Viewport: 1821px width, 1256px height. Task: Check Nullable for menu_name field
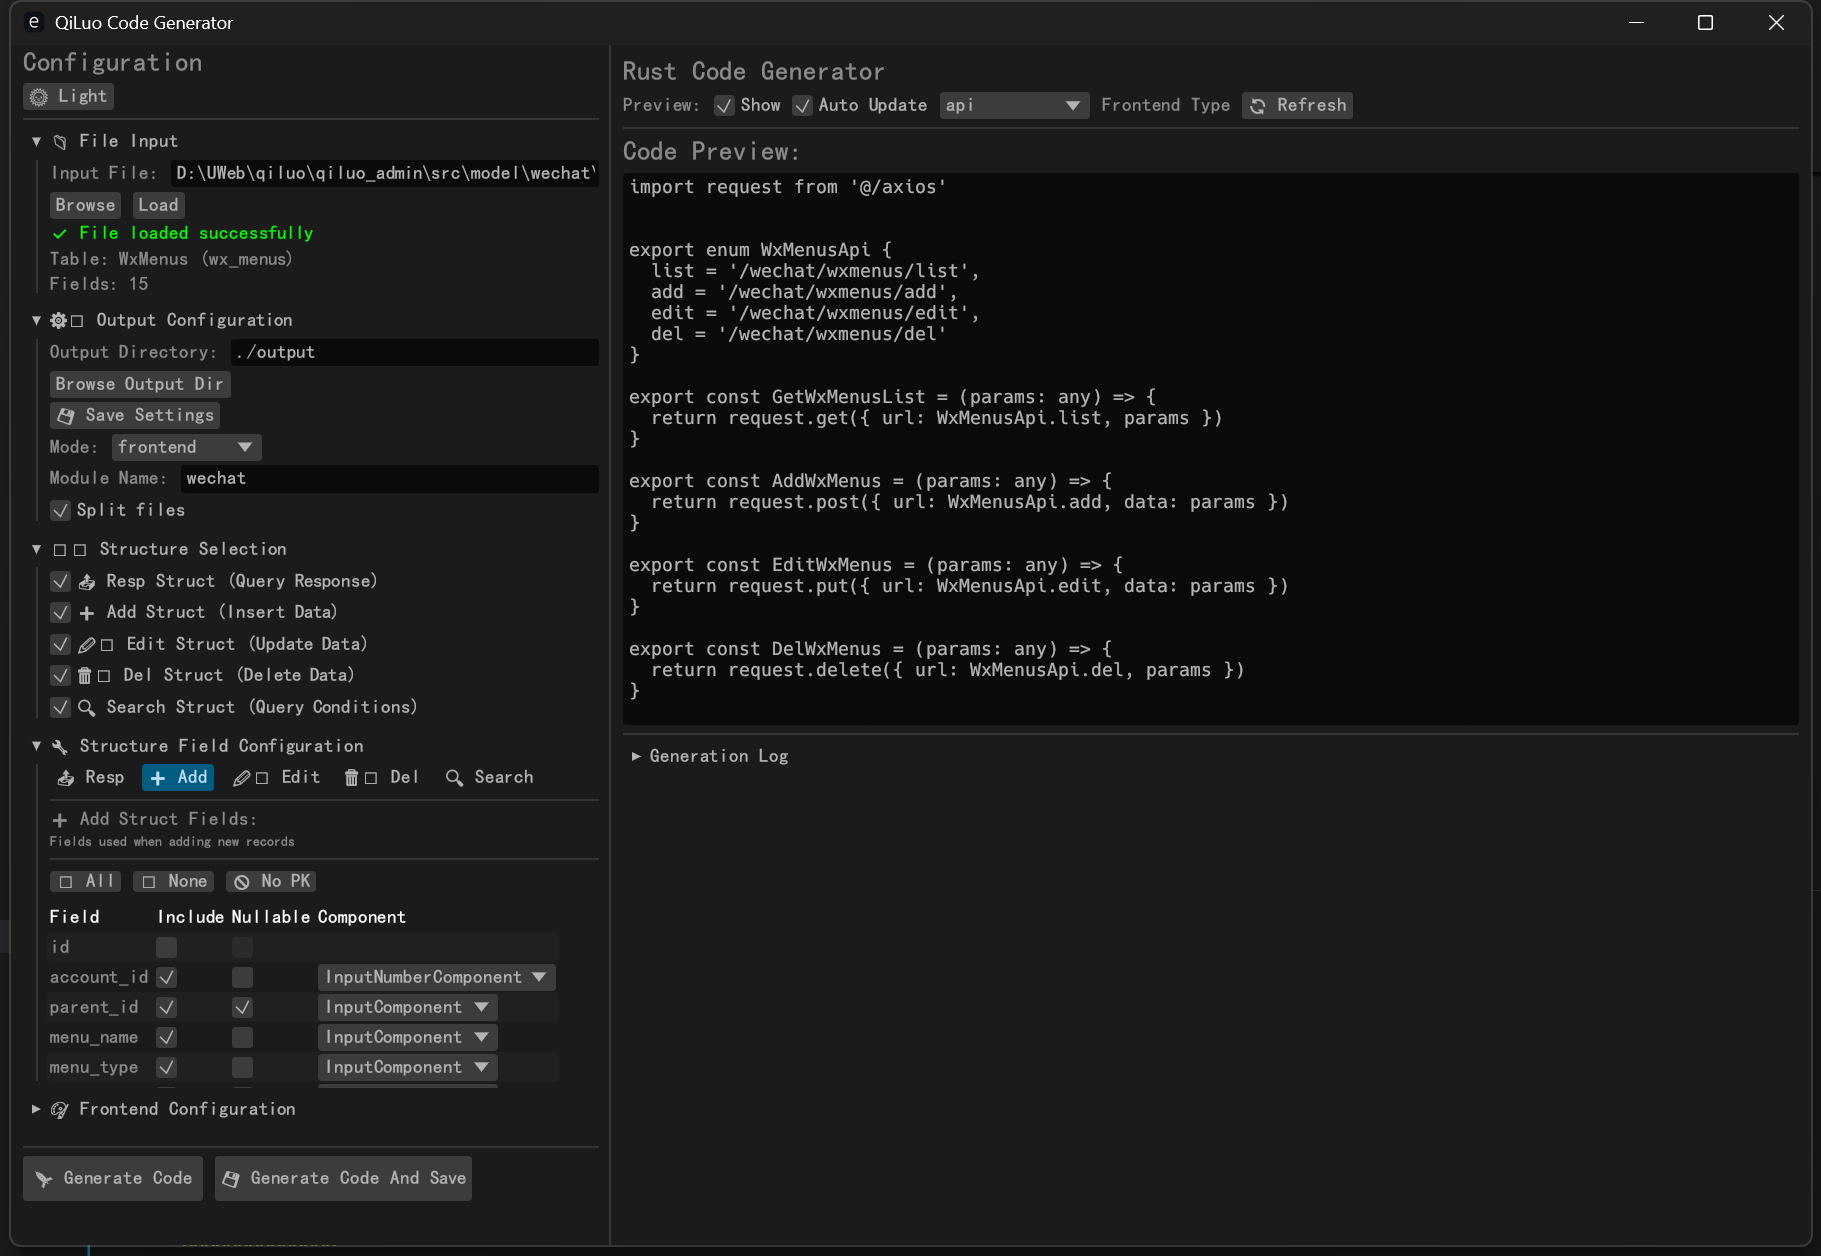(x=243, y=1038)
